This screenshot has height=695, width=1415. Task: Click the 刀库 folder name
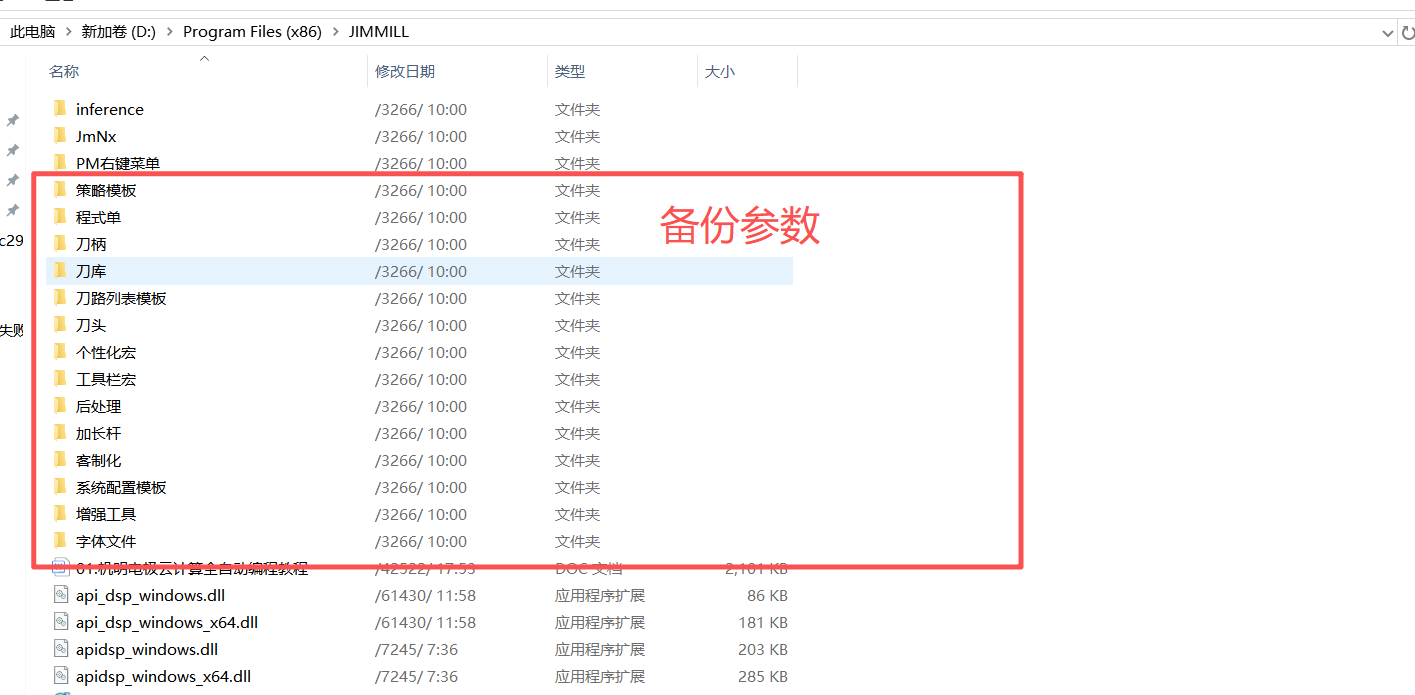click(91, 271)
